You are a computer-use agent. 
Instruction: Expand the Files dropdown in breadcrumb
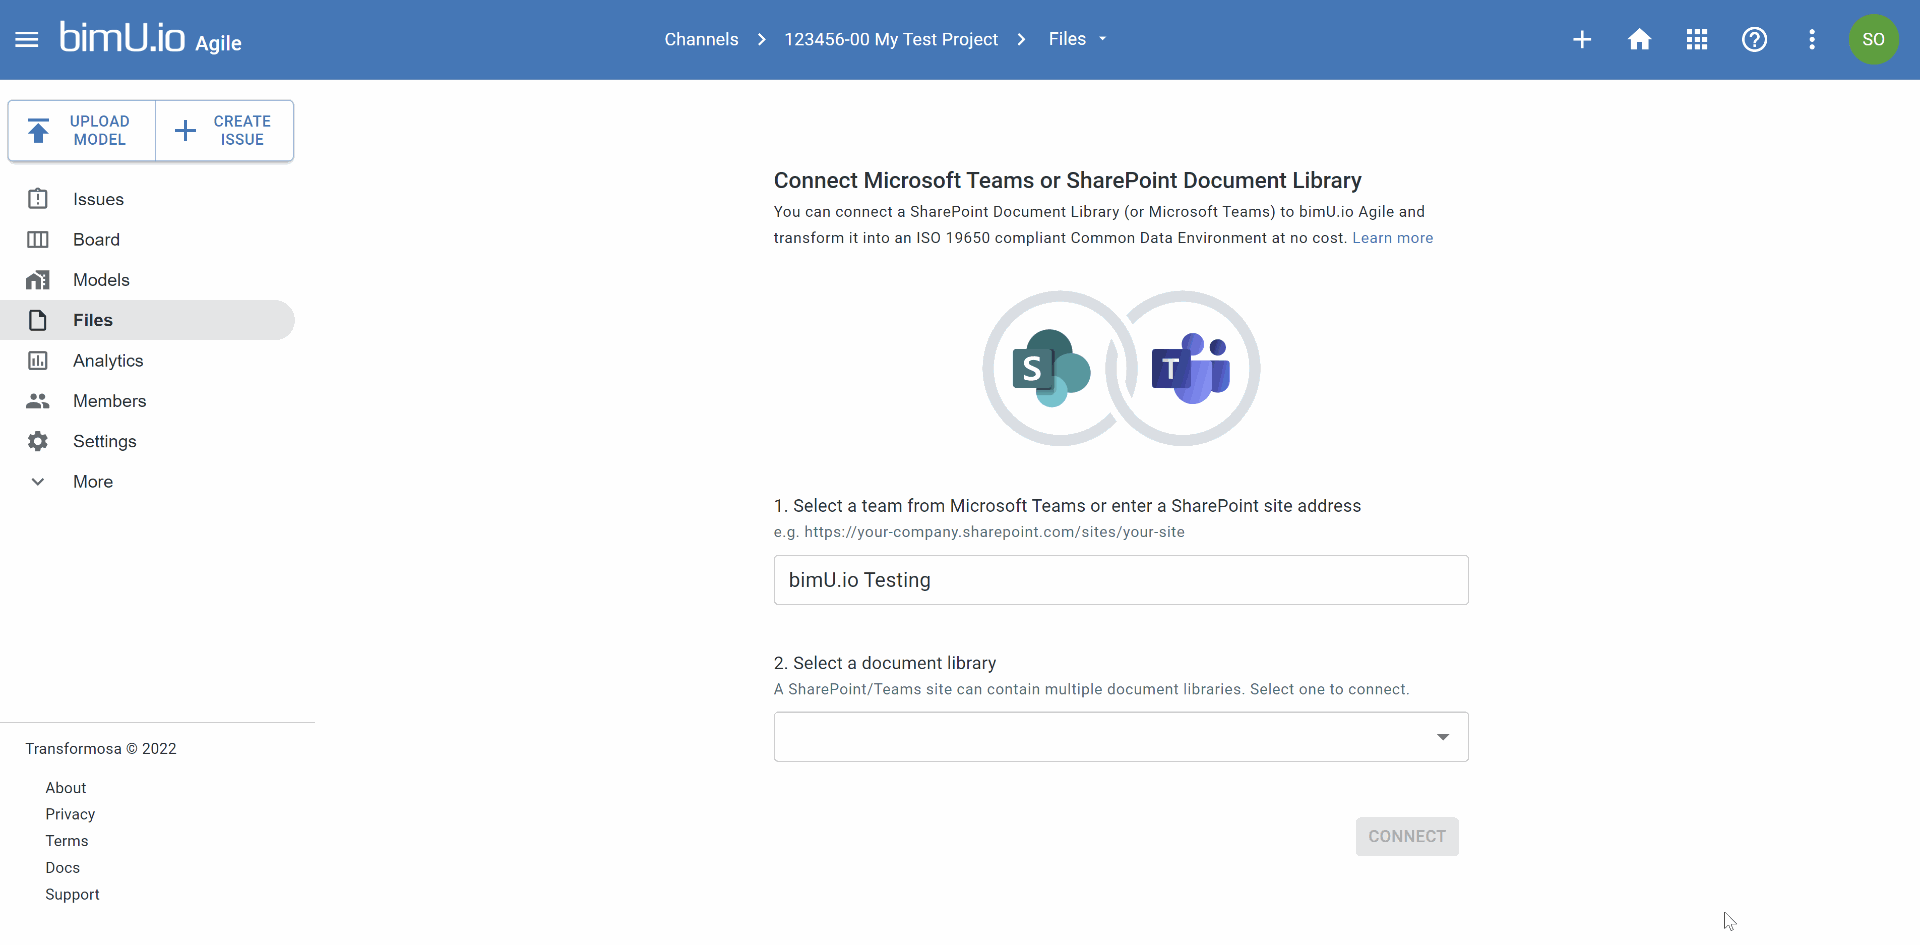click(x=1101, y=39)
